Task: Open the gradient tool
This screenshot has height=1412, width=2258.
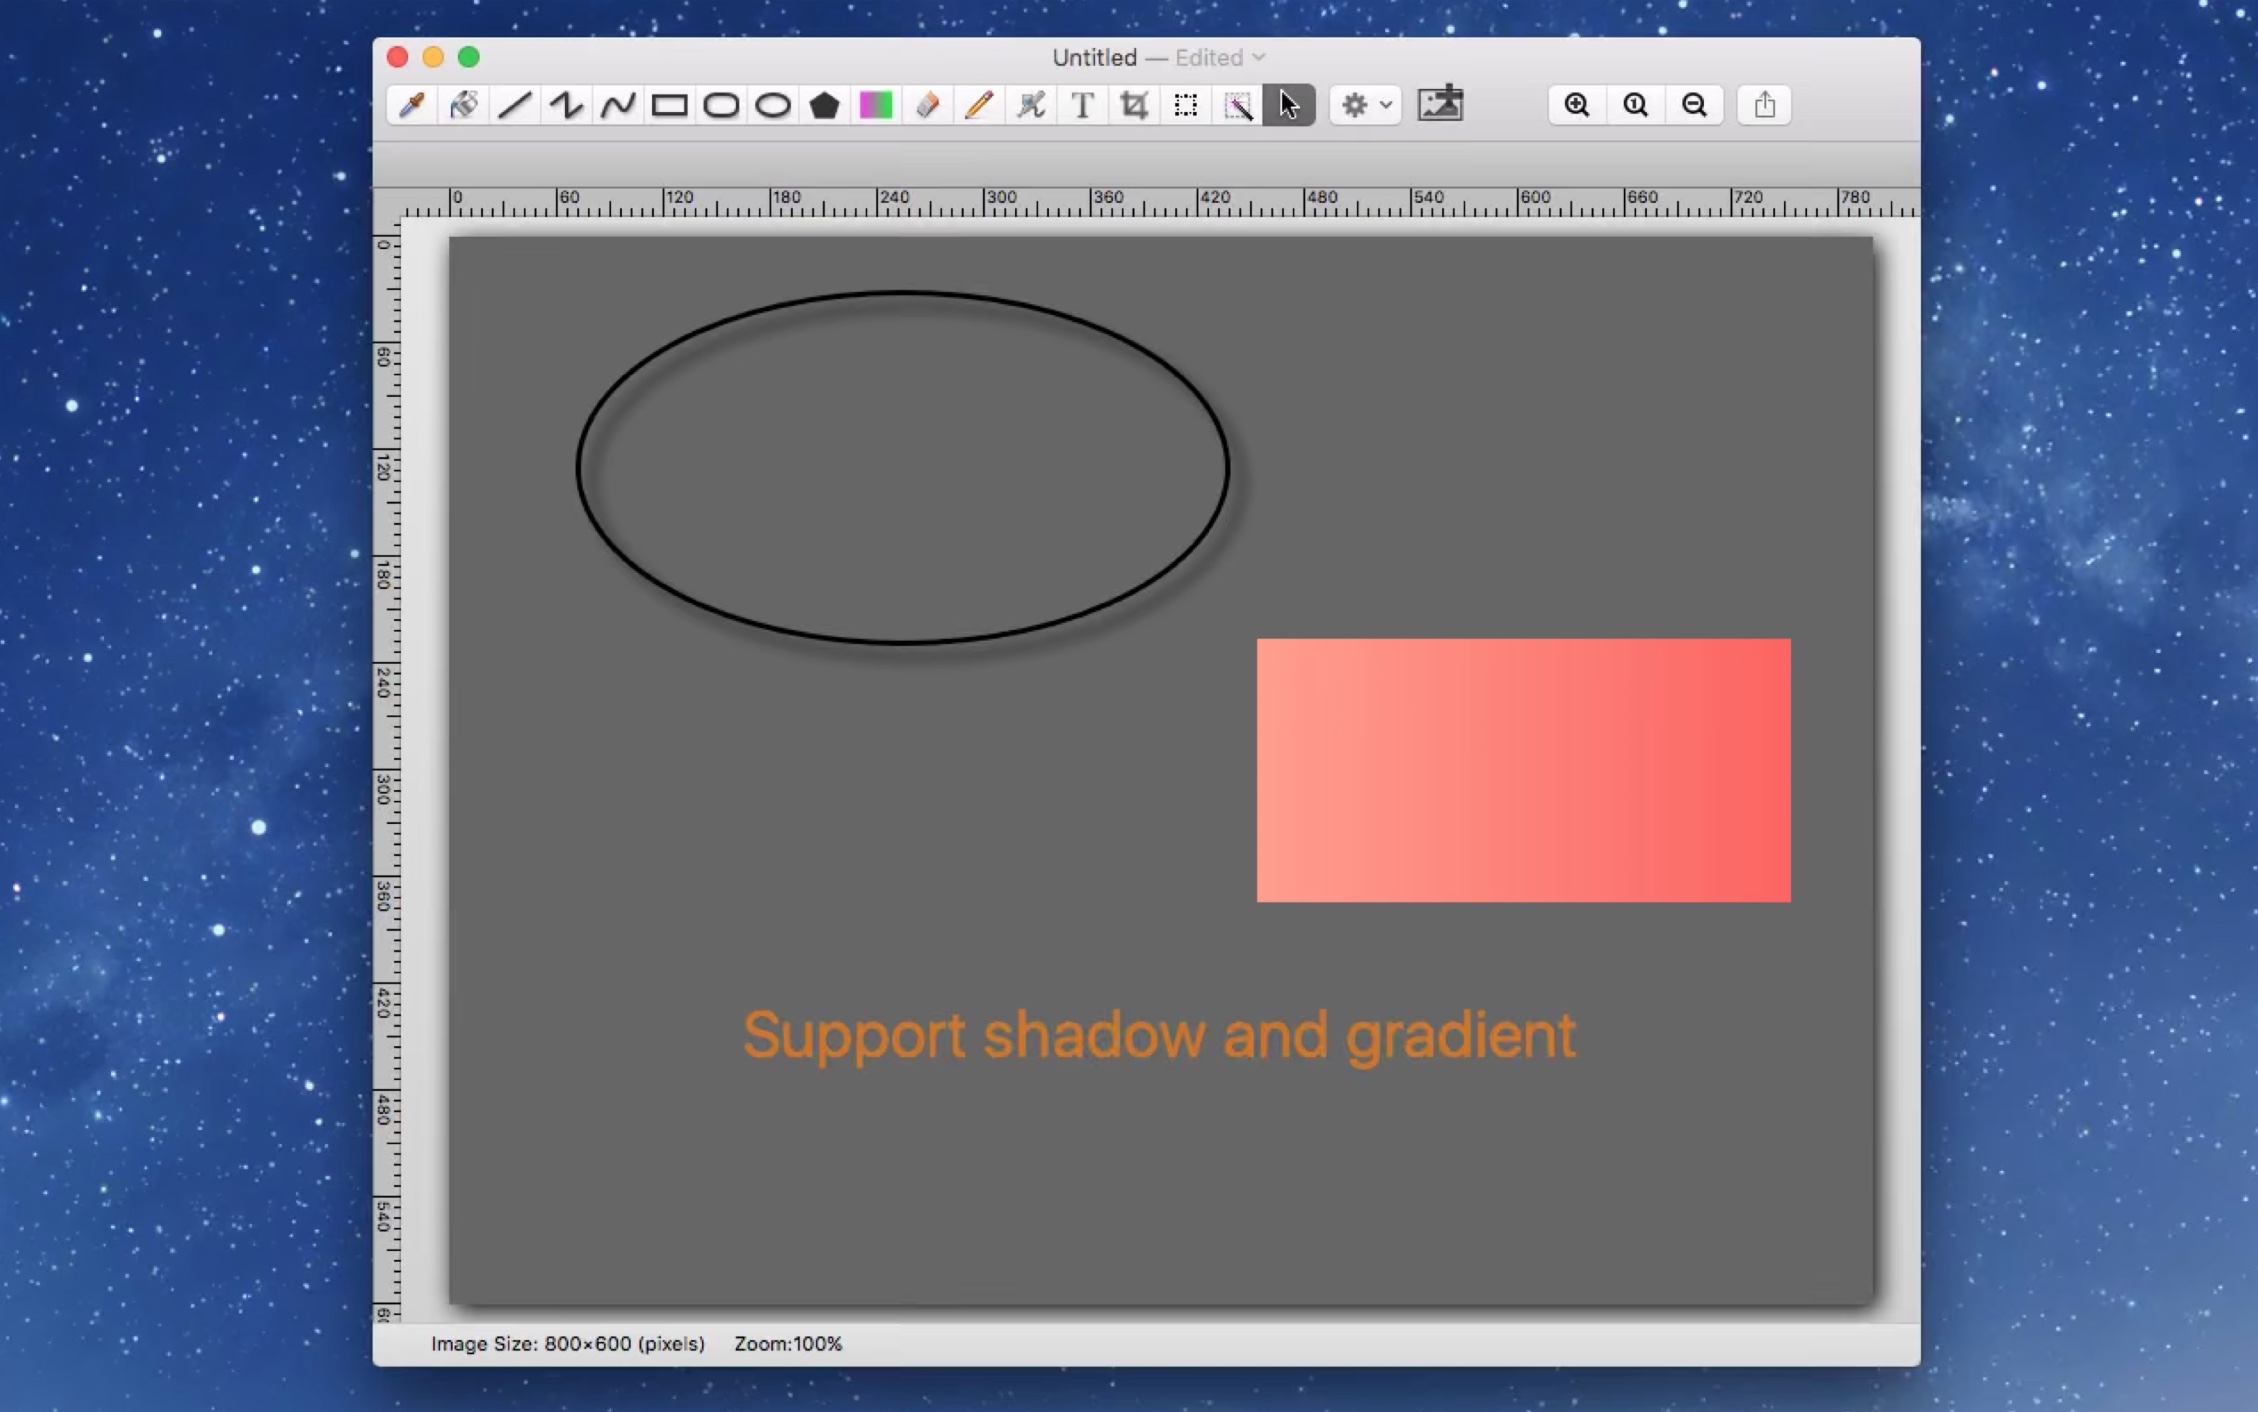Action: point(876,105)
